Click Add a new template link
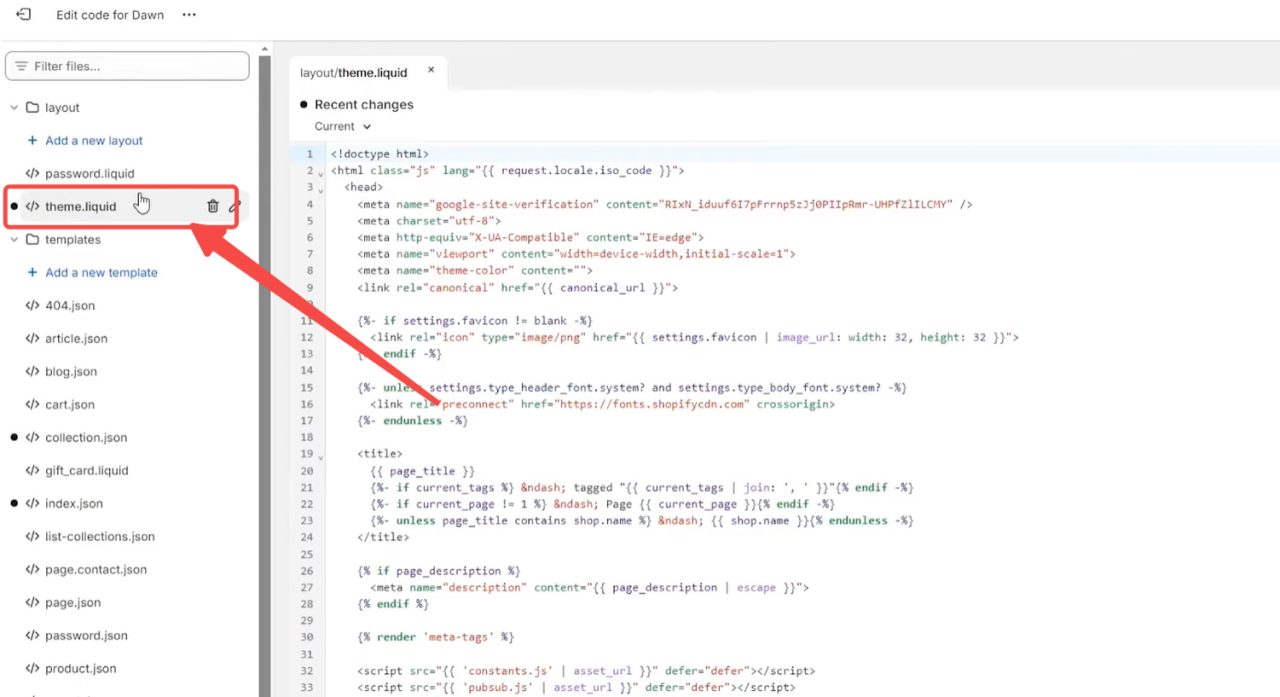 coord(101,272)
